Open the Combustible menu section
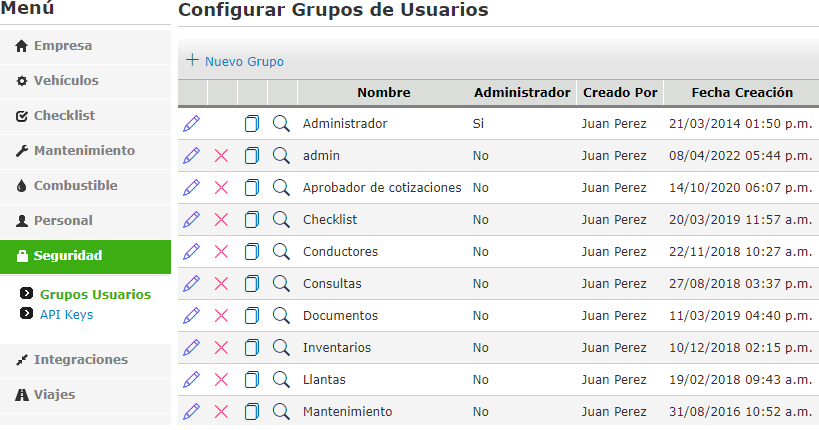 tap(85, 186)
